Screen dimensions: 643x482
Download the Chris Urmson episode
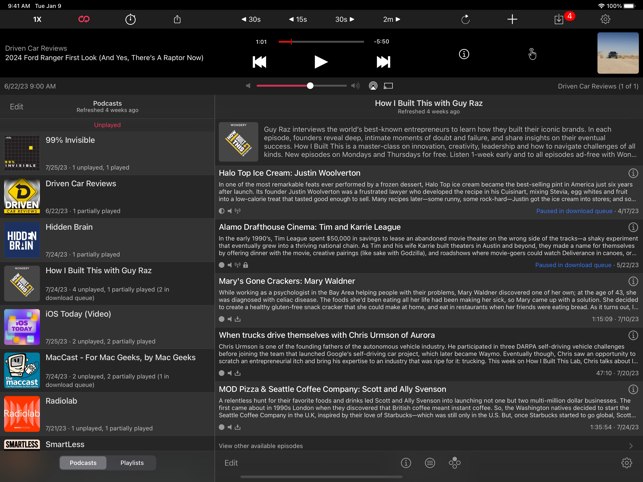coord(237,373)
